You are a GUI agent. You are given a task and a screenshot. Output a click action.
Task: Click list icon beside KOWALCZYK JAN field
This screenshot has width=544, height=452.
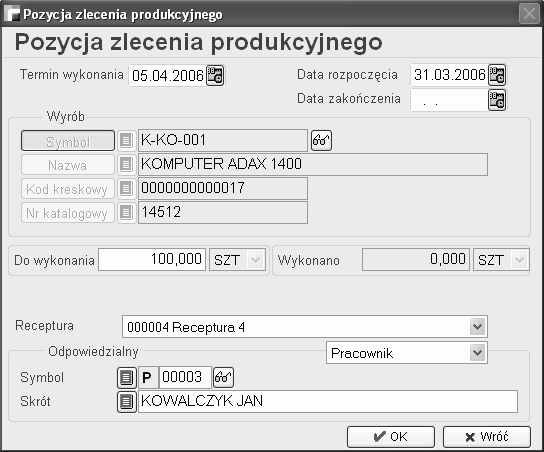click(x=126, y=402)
